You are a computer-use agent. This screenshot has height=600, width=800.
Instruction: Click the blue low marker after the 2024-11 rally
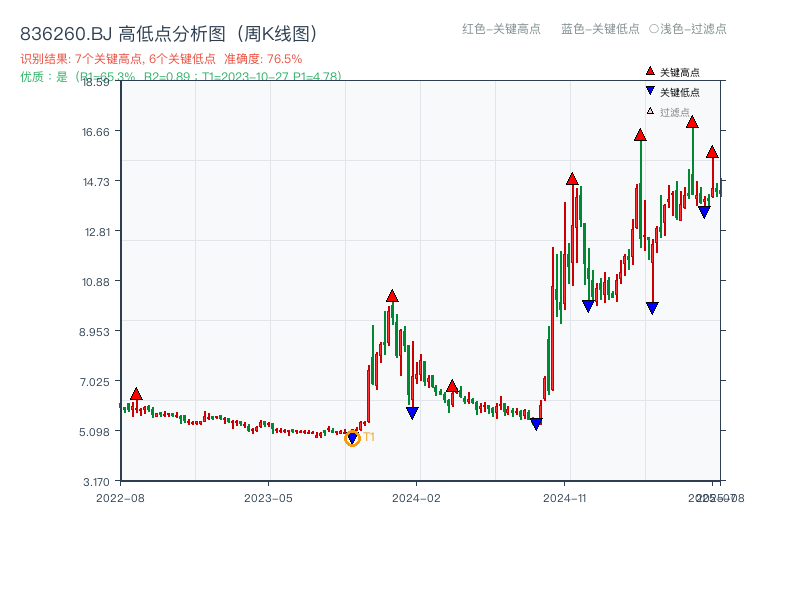pos(587,305)
